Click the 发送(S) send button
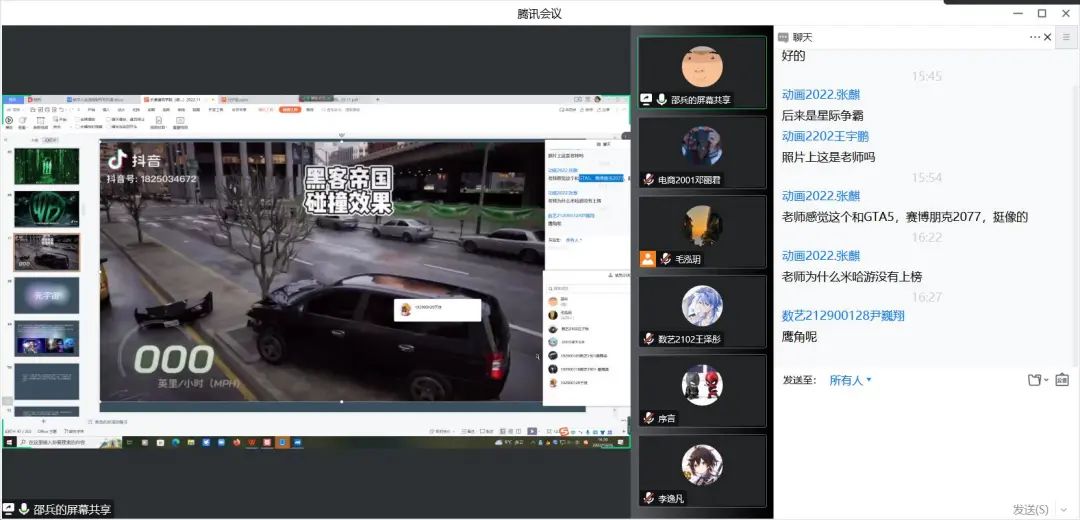 (x=1030, y=510)
